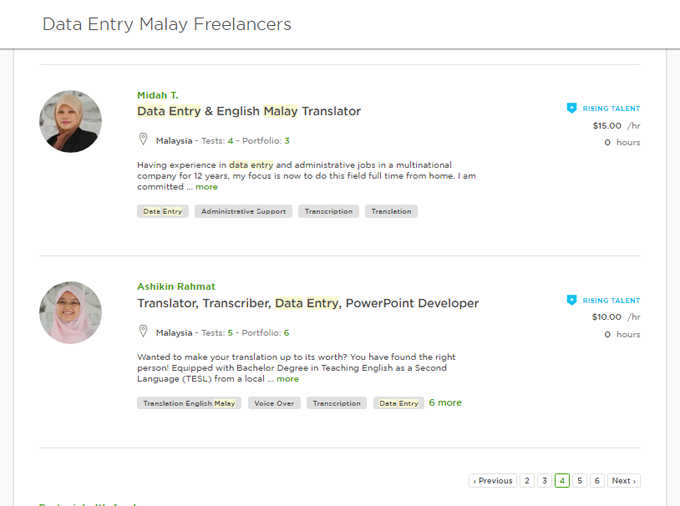Go to the Next results page

[x=624, y=480]
